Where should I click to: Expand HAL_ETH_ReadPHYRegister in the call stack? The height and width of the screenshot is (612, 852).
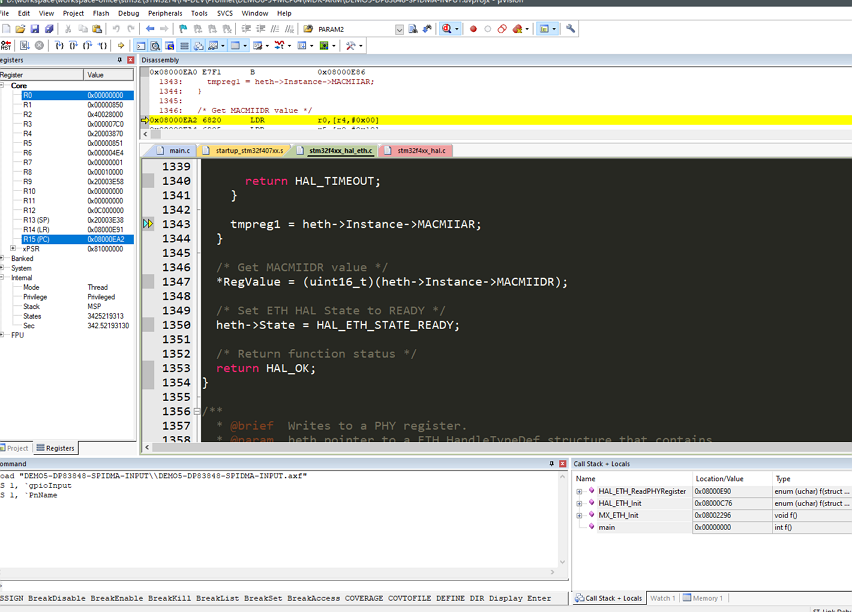point(579,491)
